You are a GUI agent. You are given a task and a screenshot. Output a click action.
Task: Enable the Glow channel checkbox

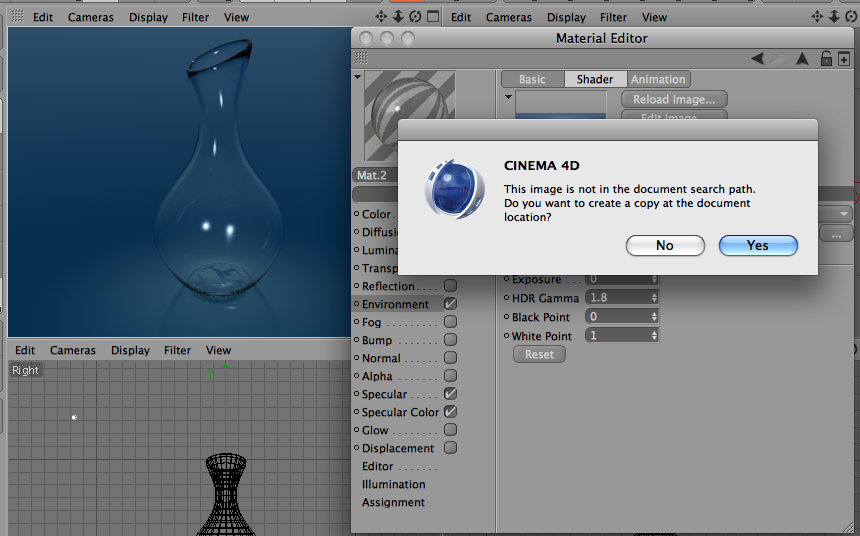click(x=450, y=430)
